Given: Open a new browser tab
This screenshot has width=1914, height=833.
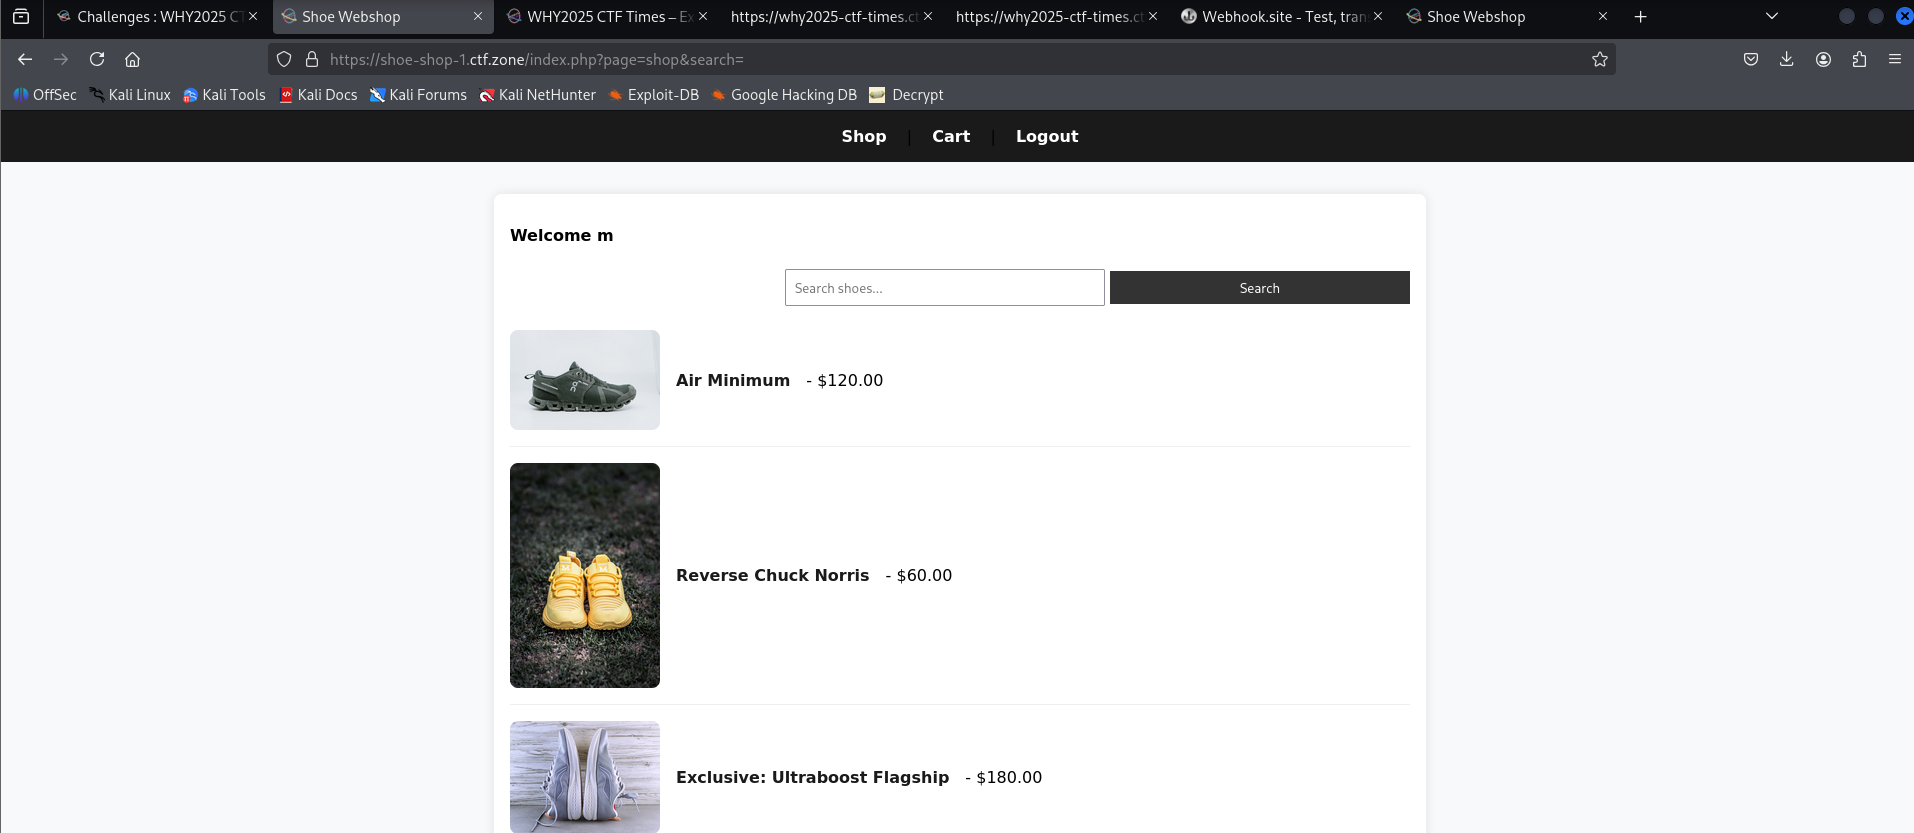Looking at the screenshot, I should point(1640,17).
